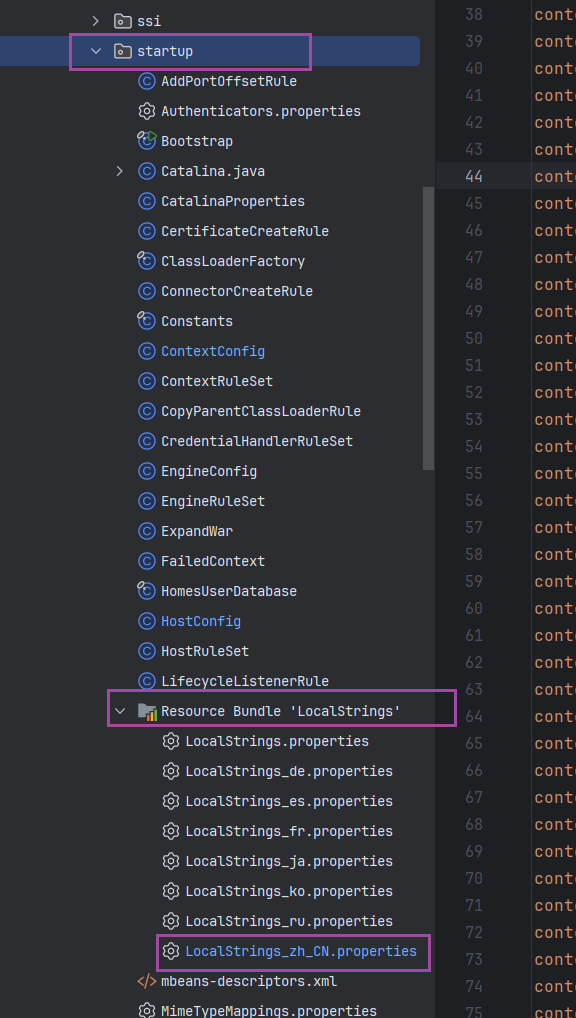576x1018 pixels.
Task: Open MimeTypeMappings.properties file
Action: [269, 1011]
